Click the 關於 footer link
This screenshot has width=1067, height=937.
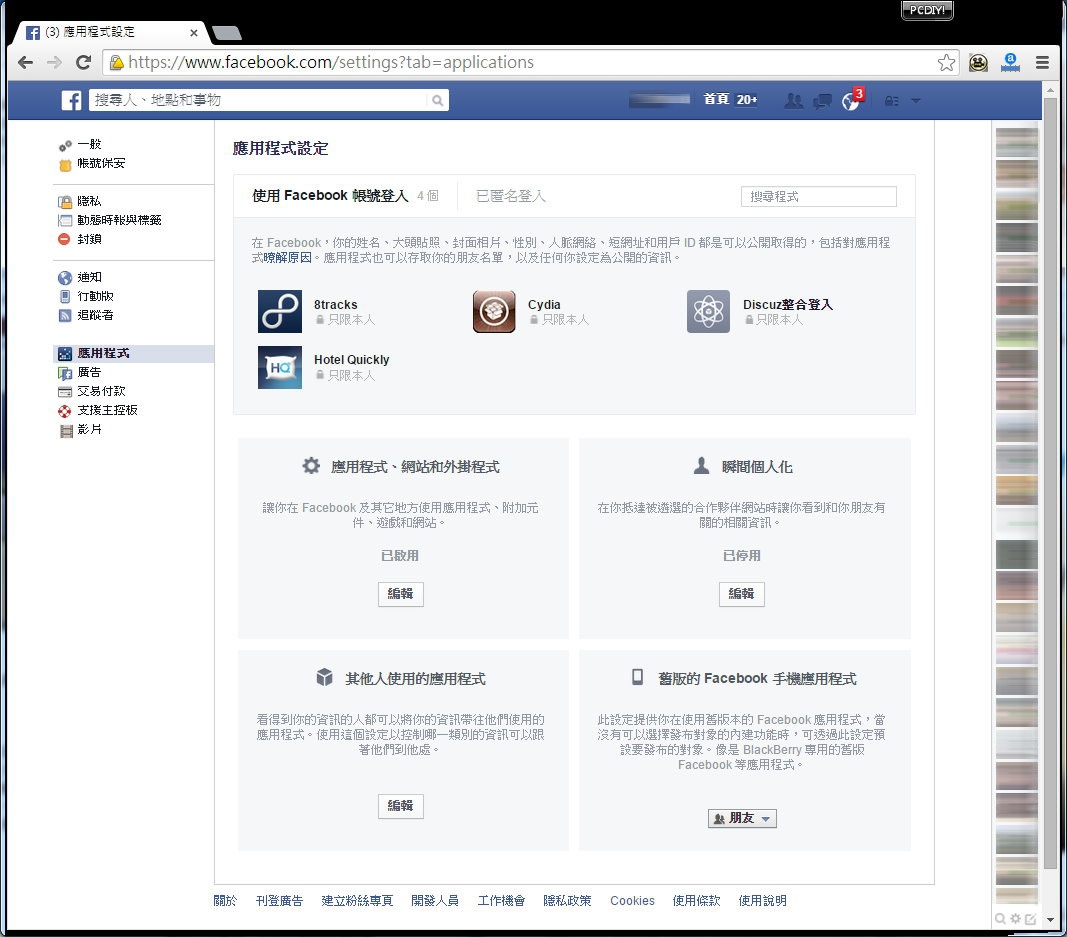click(225, 901)
